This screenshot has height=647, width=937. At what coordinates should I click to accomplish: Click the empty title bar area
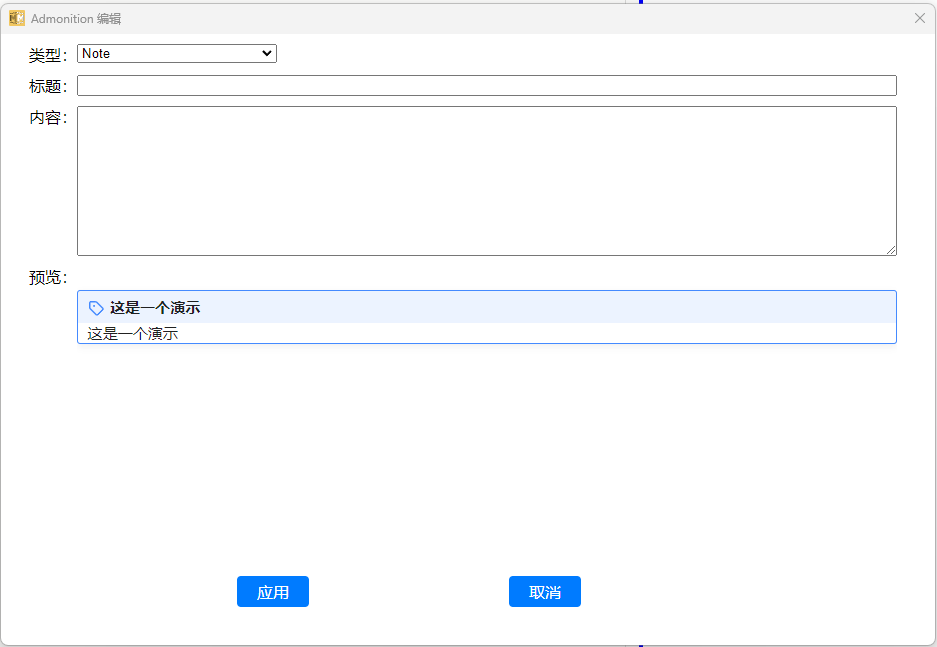point(500,18)
